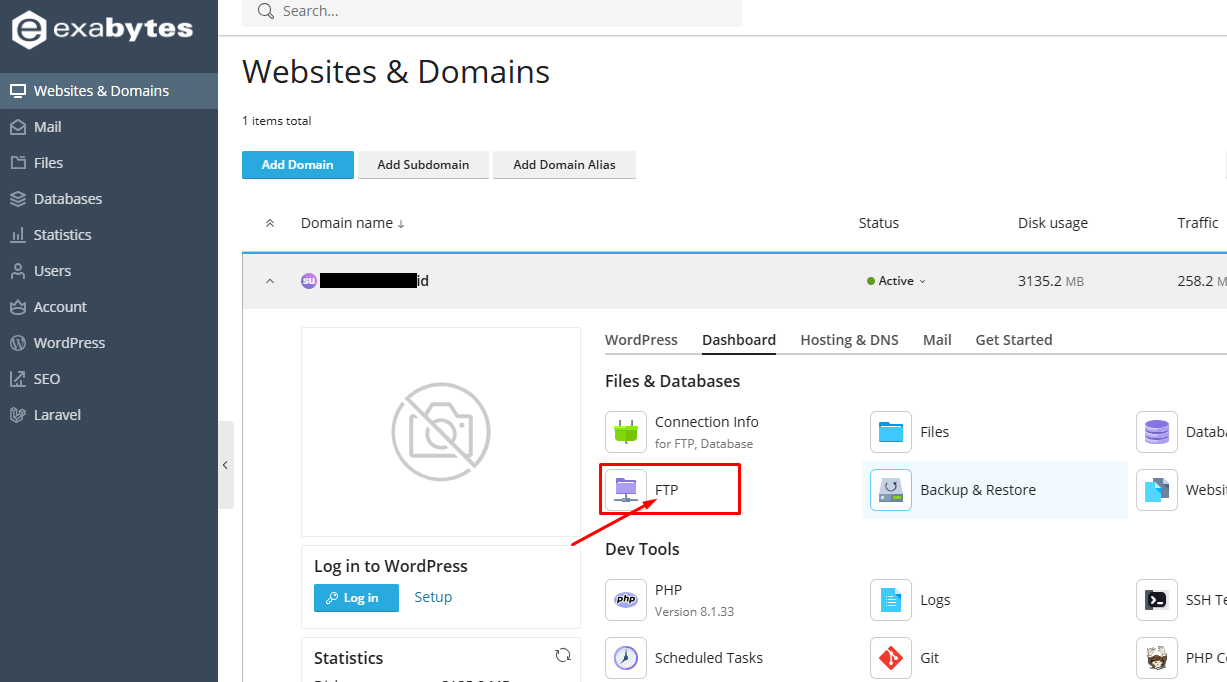Viewport: 1227px width, 682px height.
Task: Collapse the sidebar with the arrow handle
Action: tap(226, 465)
